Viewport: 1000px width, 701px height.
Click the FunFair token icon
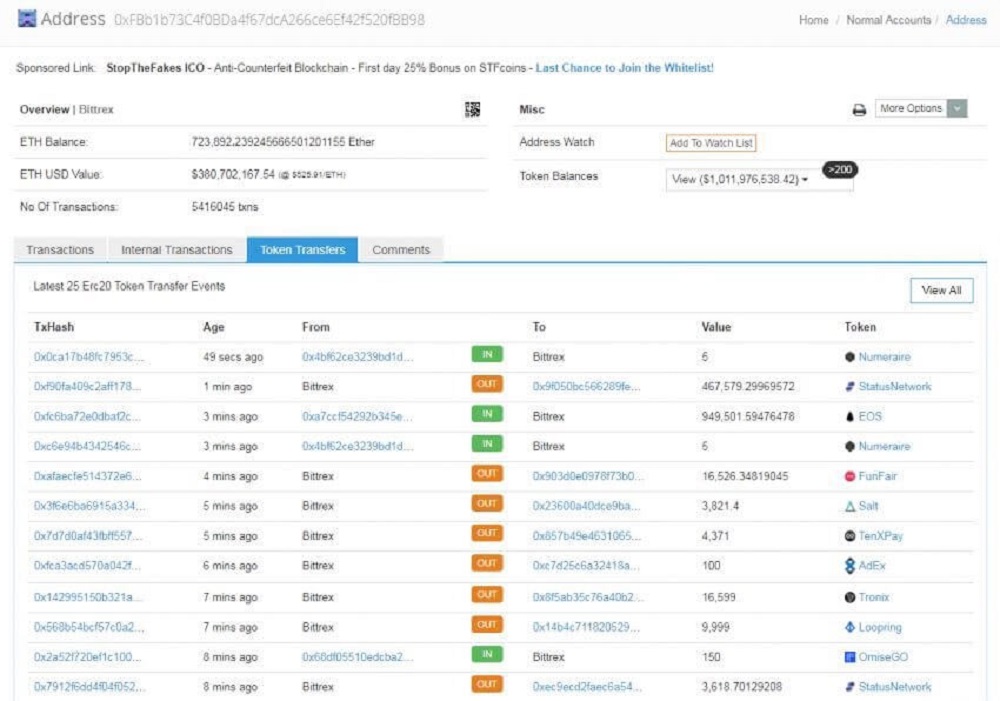pyautogui.click(x=849, y=476)
